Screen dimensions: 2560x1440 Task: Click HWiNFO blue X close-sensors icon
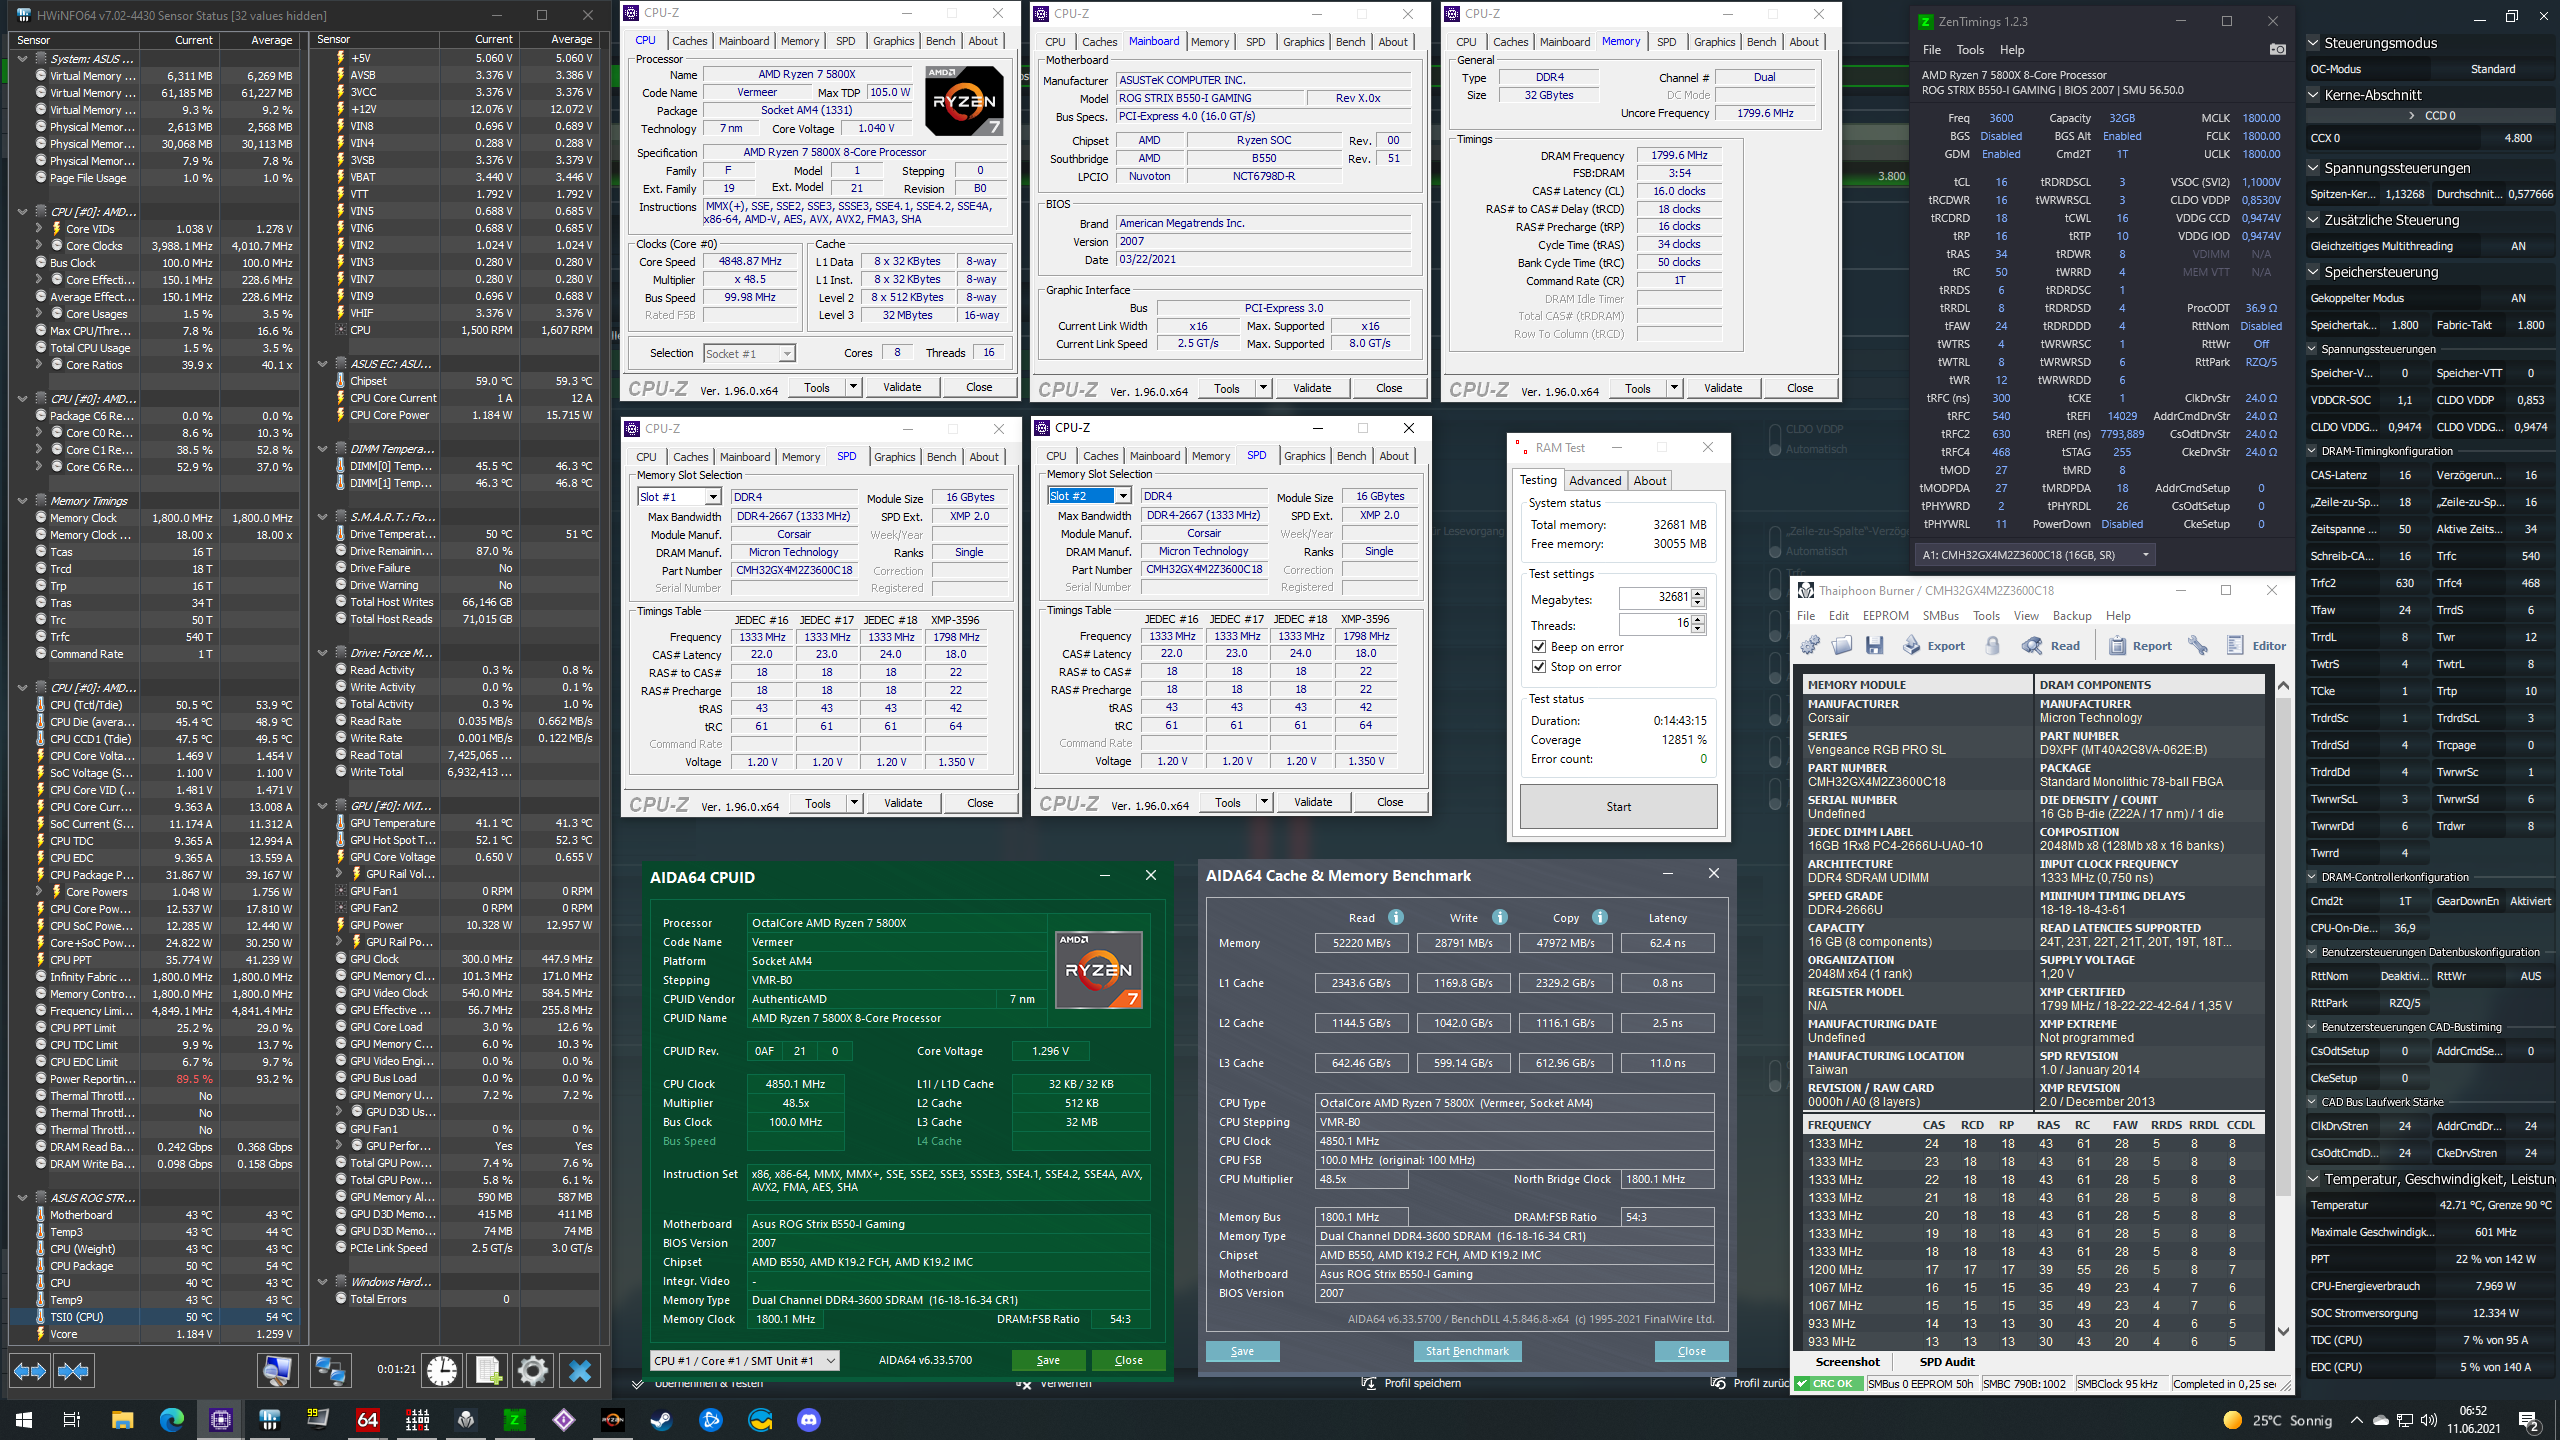(580, 1370)
